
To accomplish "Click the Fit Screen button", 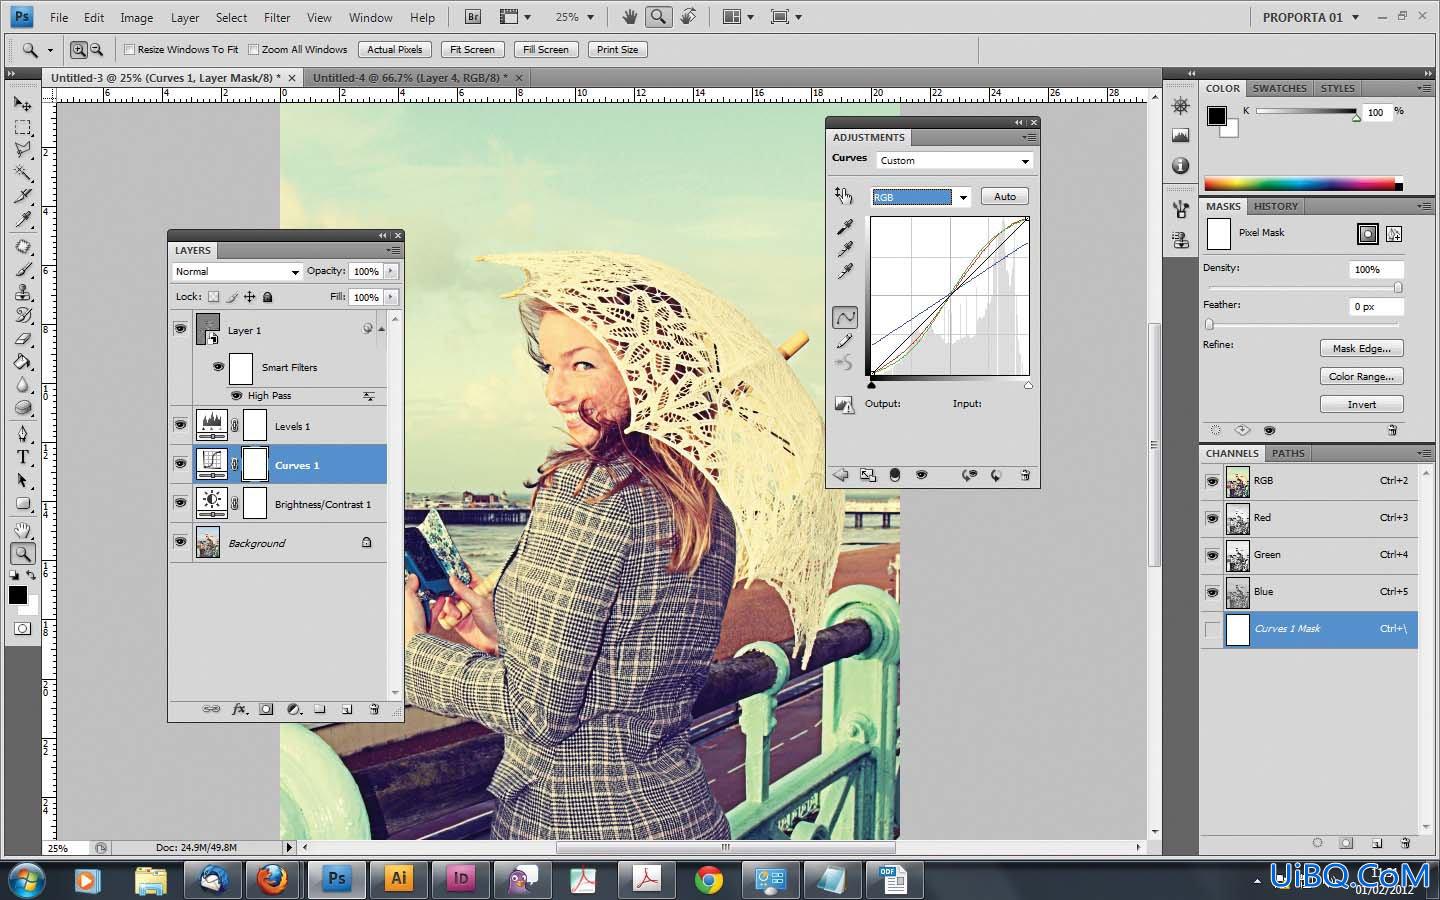I will point(472,49).
